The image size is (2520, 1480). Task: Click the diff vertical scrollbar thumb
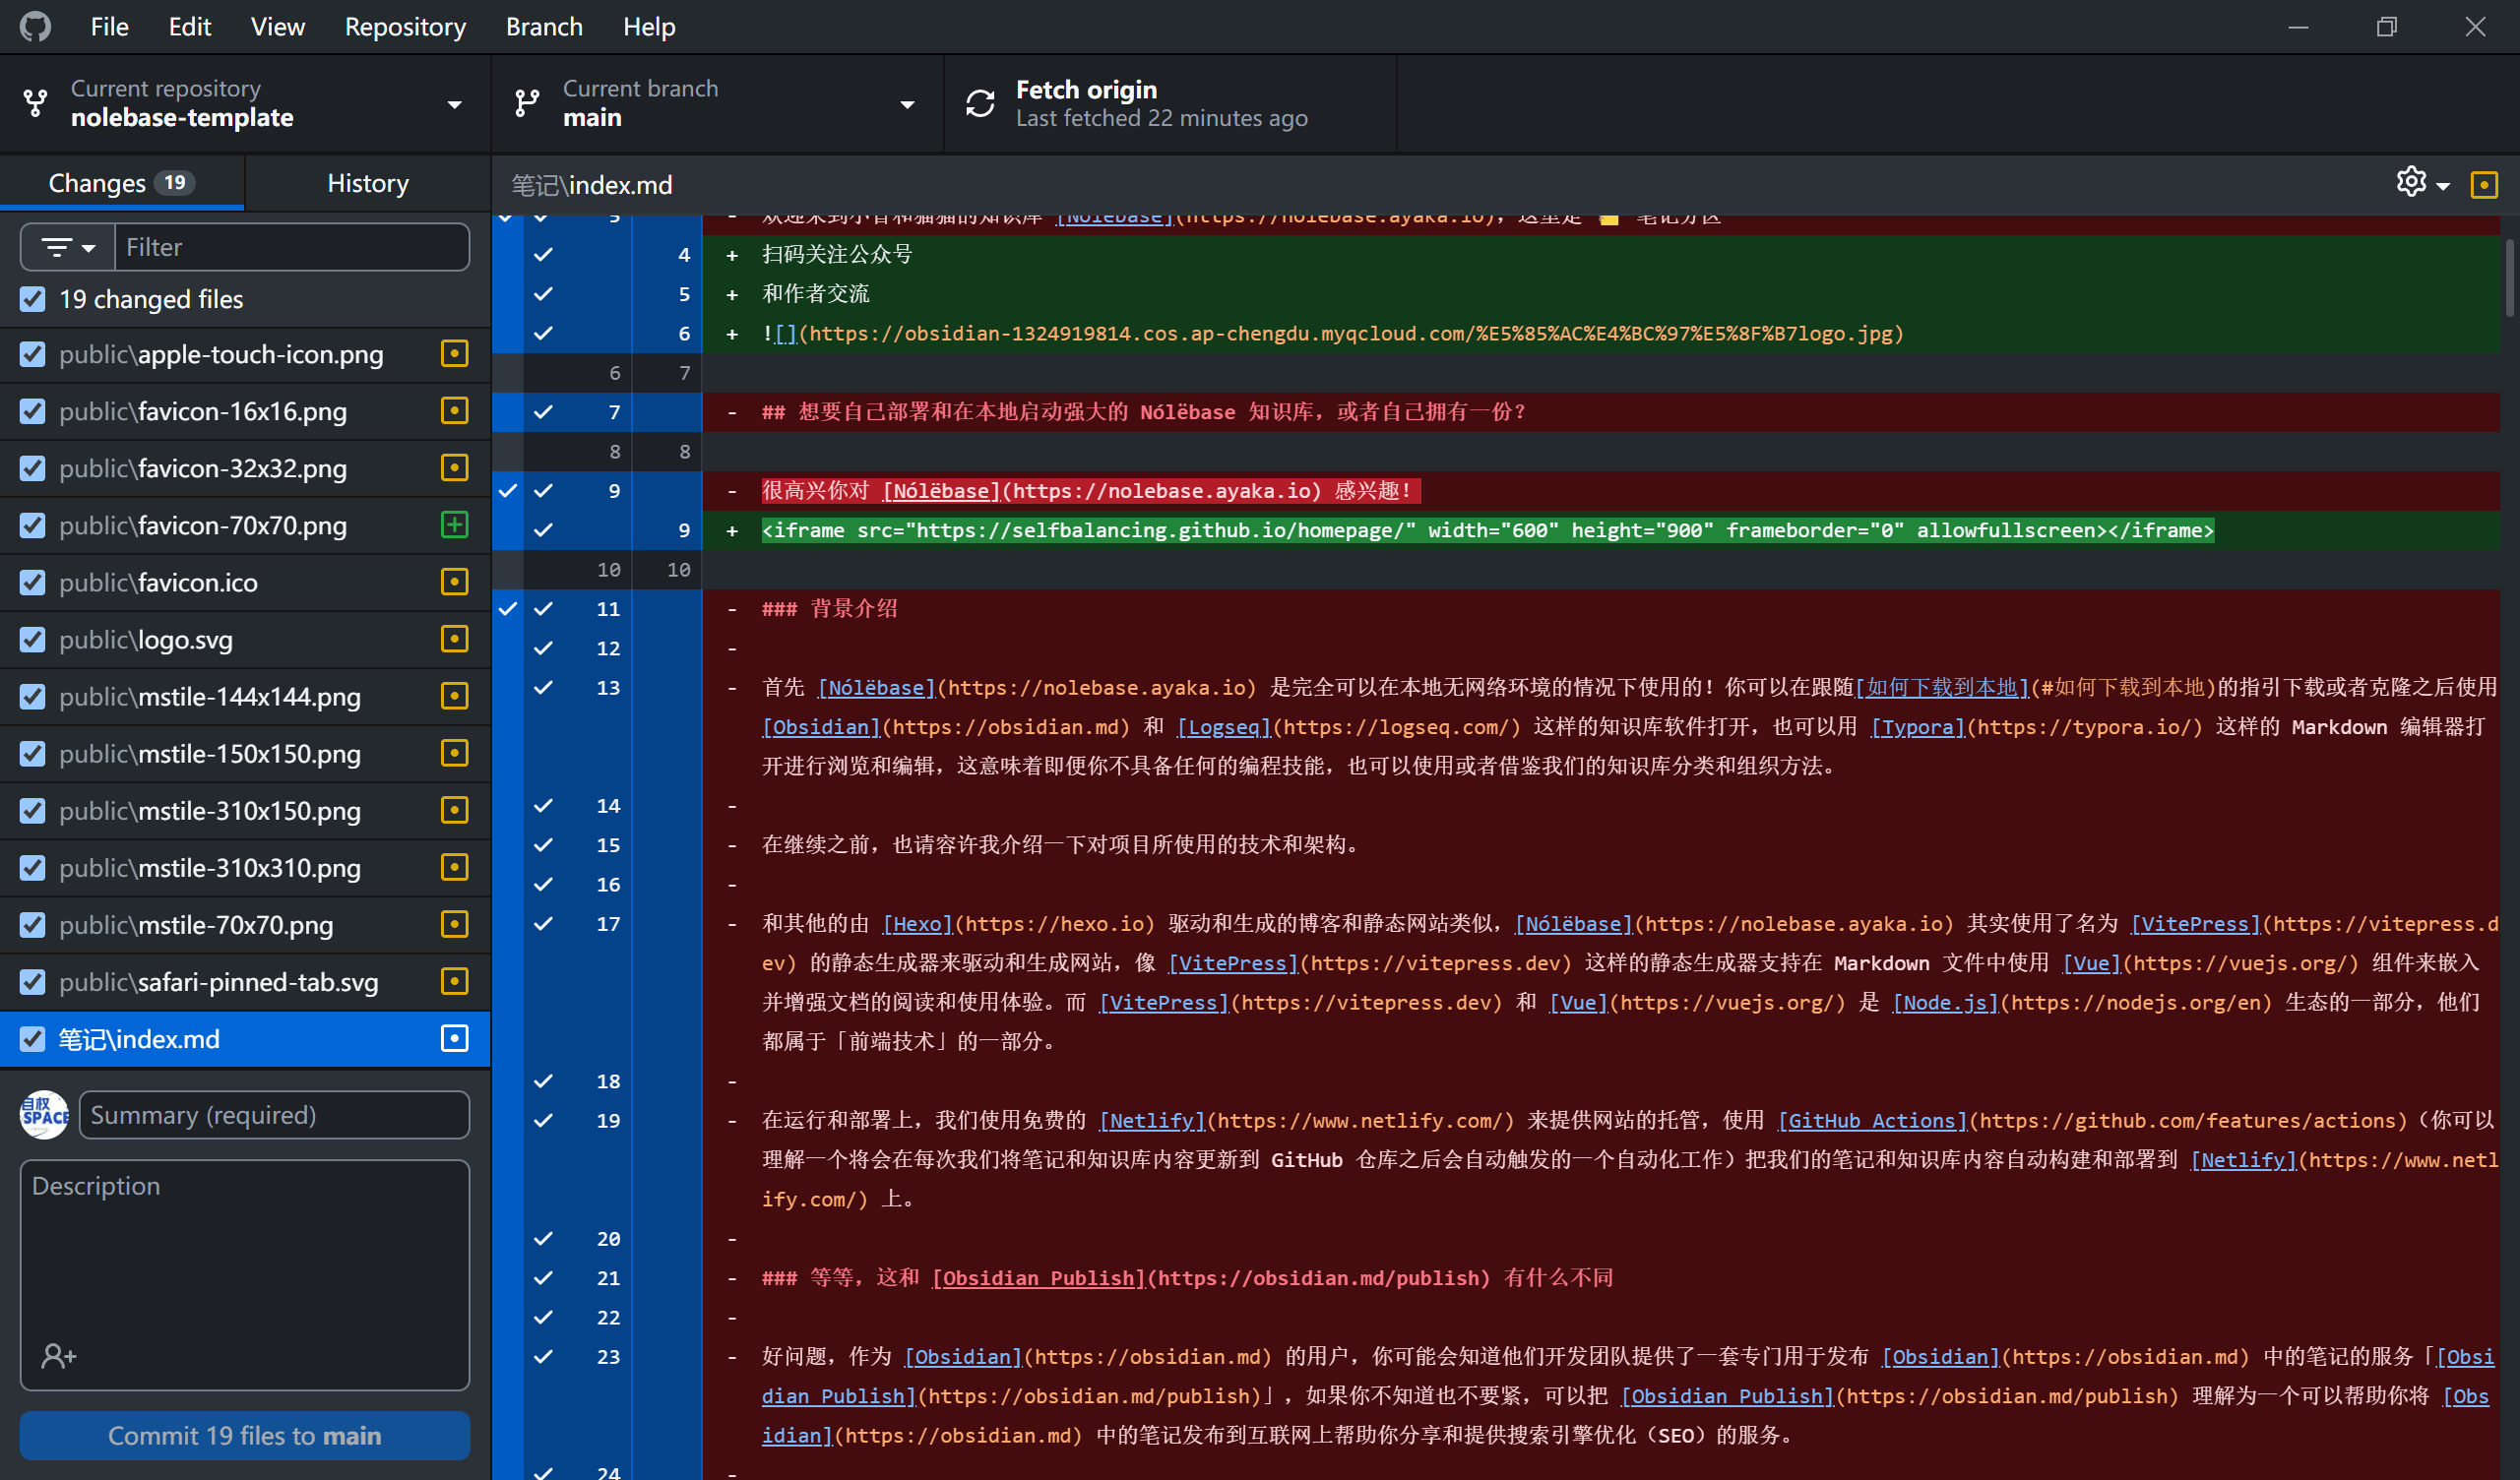click(2510, 278)
